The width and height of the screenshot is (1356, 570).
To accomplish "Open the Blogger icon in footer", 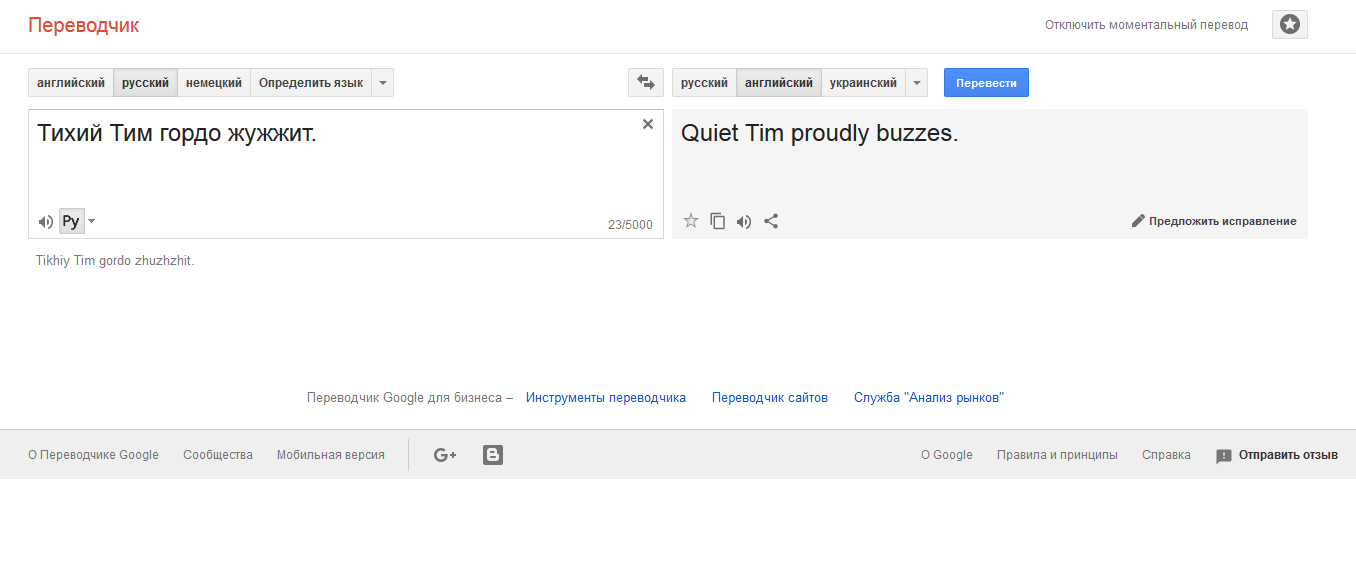I will pyautogui.click(x=493, y=455).
